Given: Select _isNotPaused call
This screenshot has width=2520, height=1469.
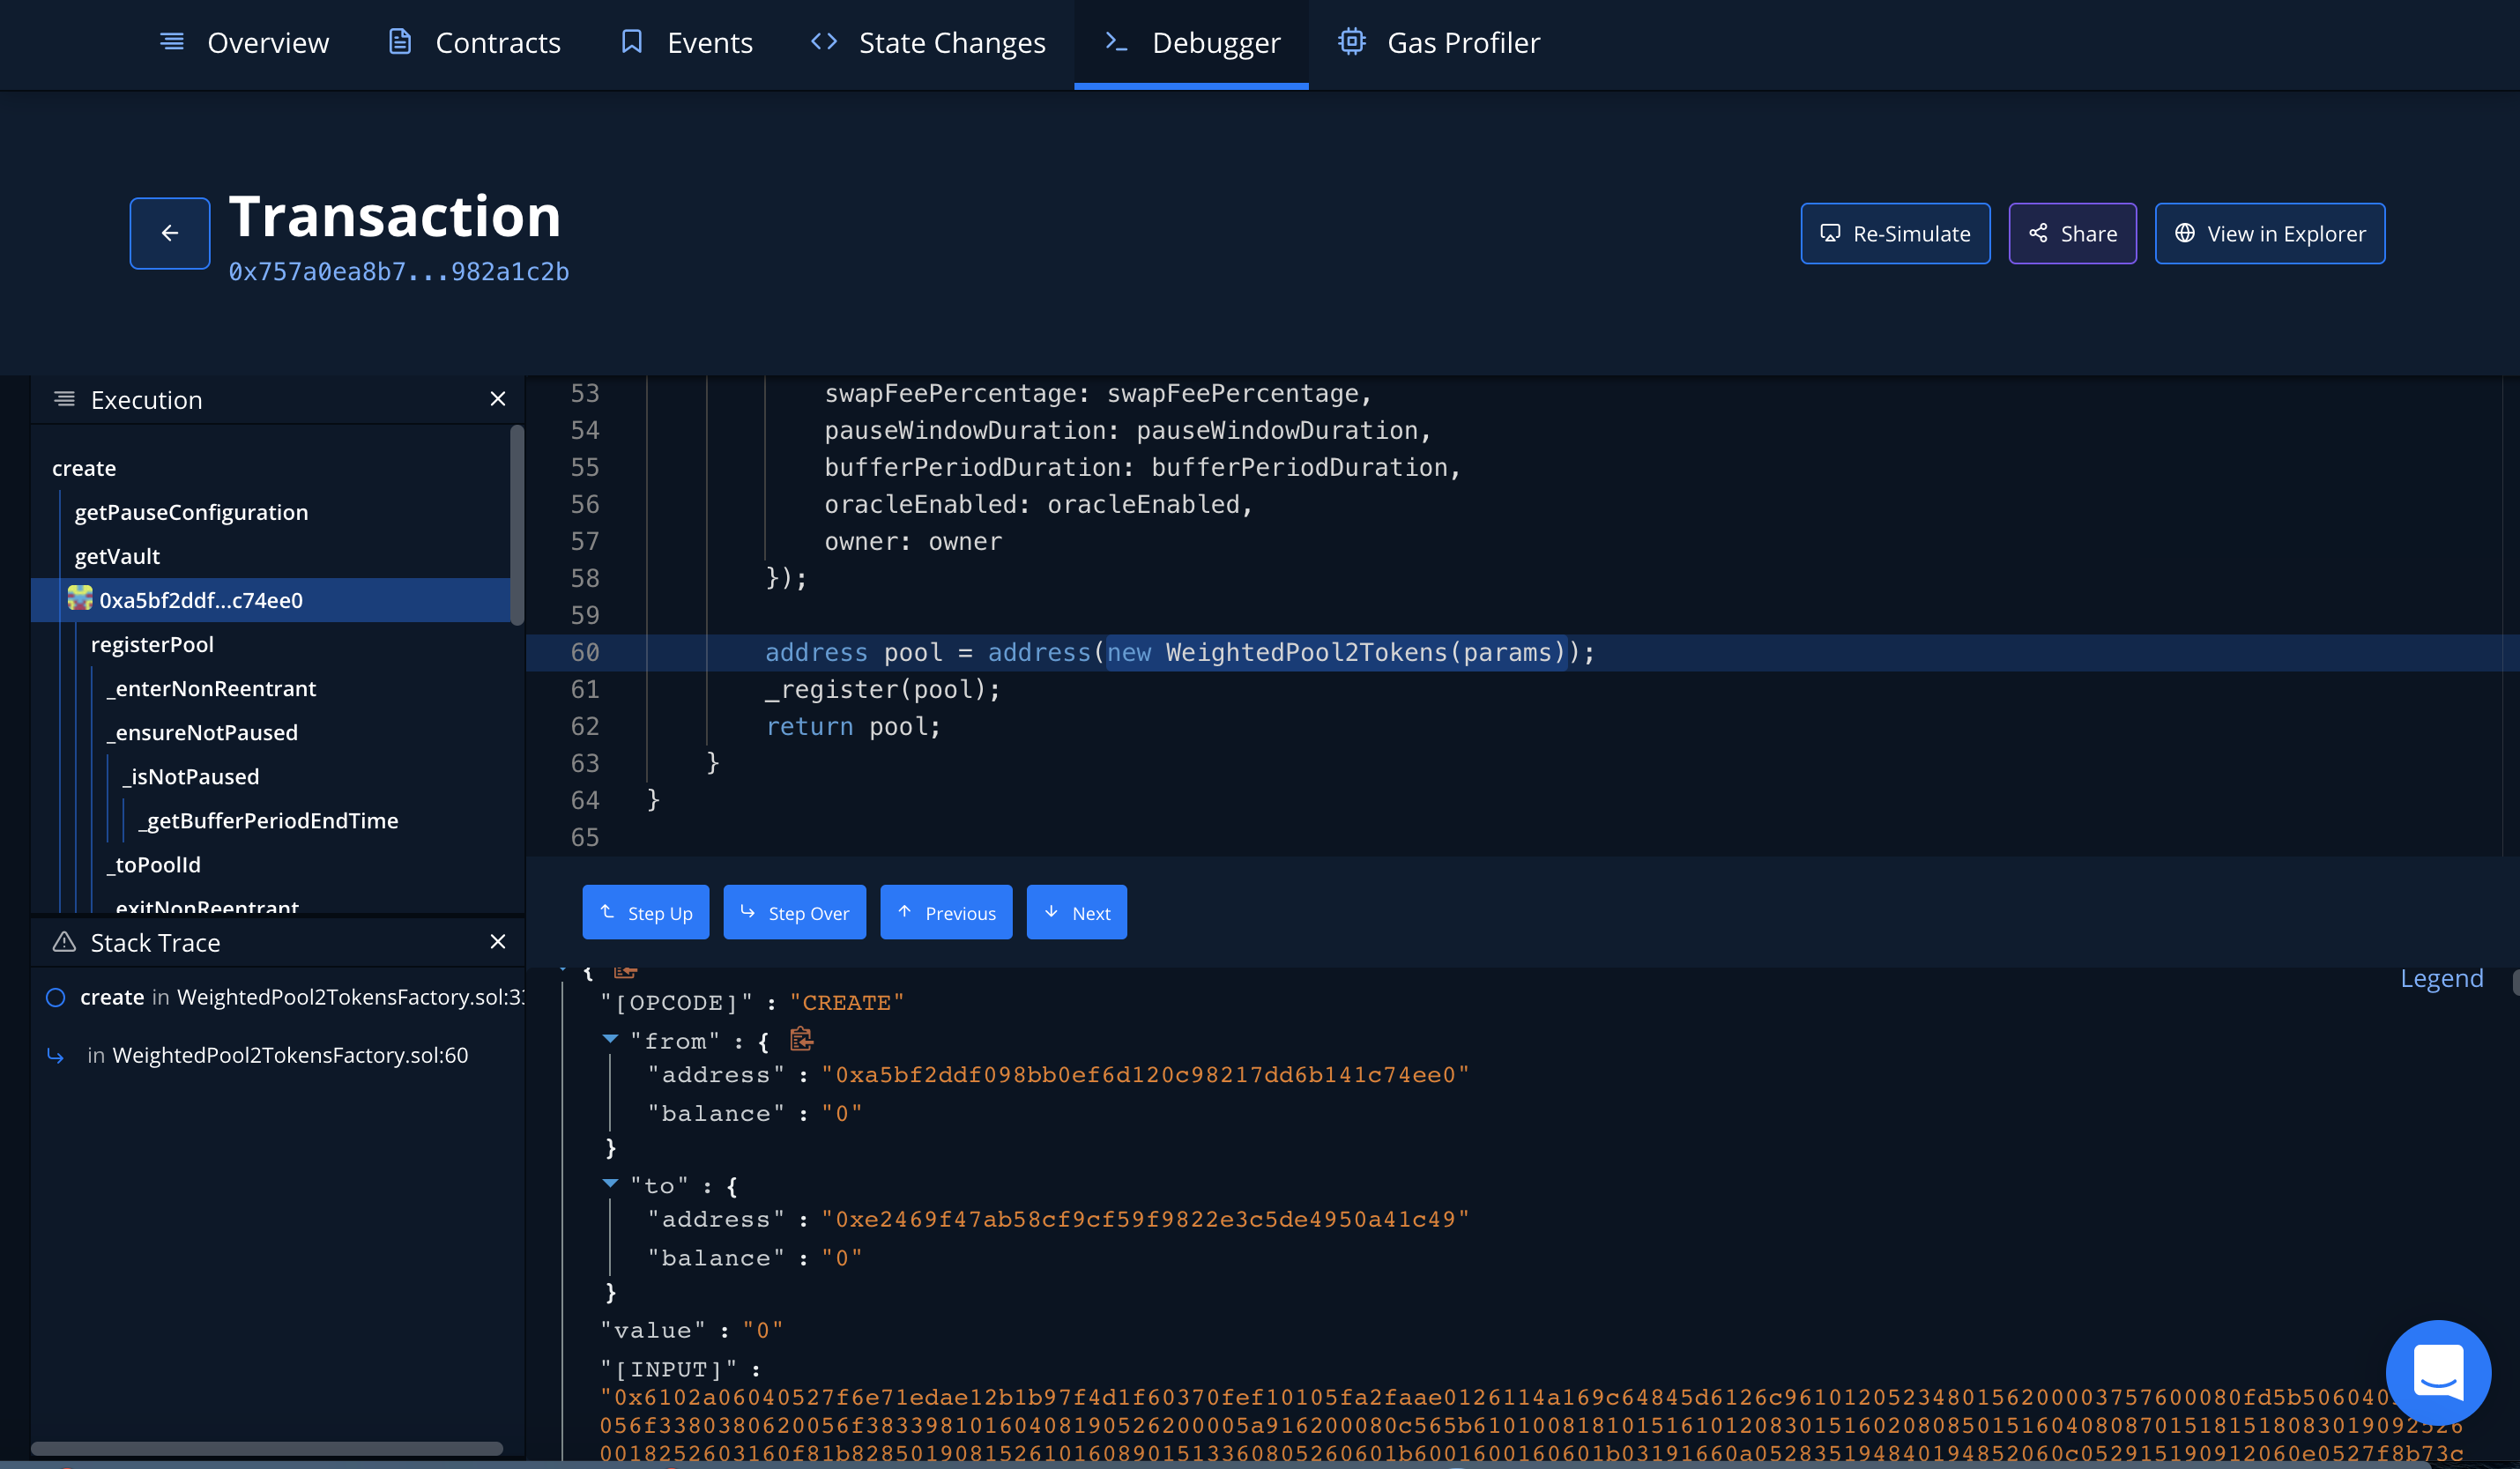Looking at the screenshot, I should [x=191, y=776].
